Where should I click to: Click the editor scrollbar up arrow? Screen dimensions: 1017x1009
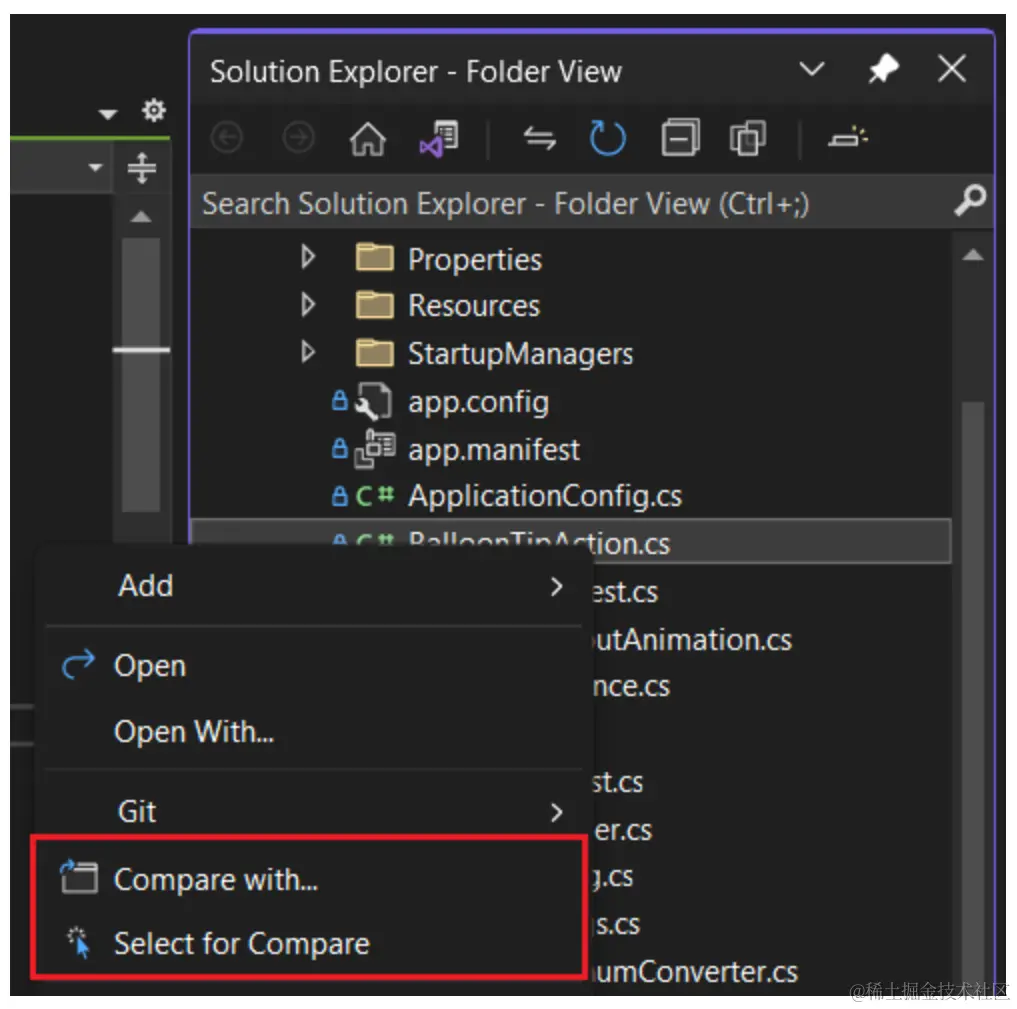tap(141, 217)
